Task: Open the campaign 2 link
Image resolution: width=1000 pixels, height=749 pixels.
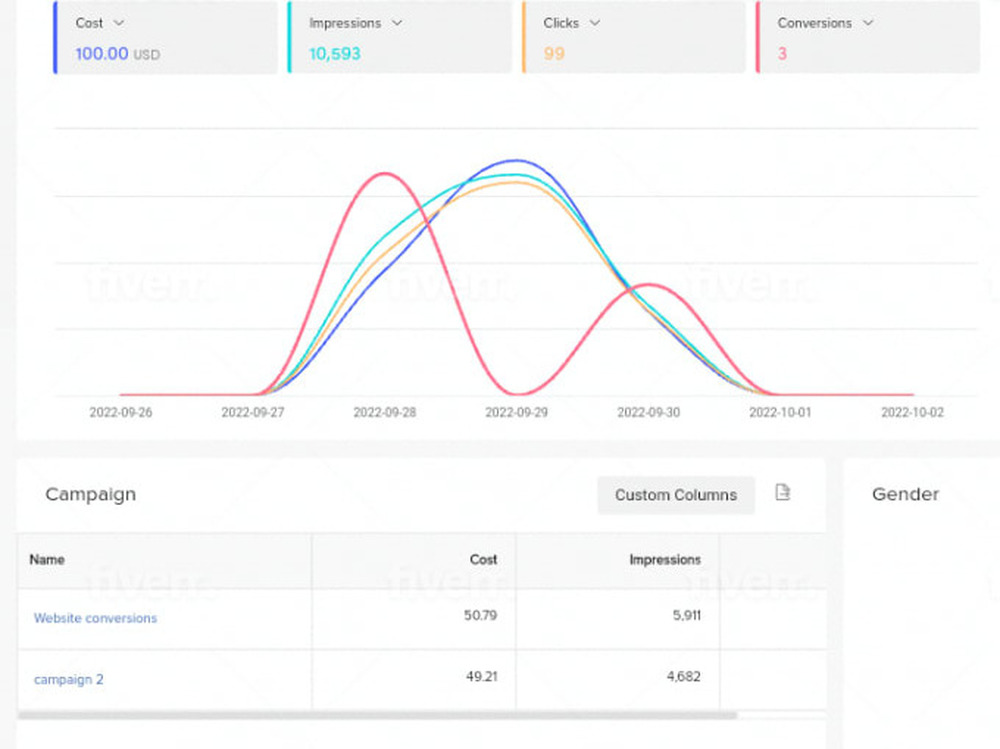Action: tap(69, 679)
